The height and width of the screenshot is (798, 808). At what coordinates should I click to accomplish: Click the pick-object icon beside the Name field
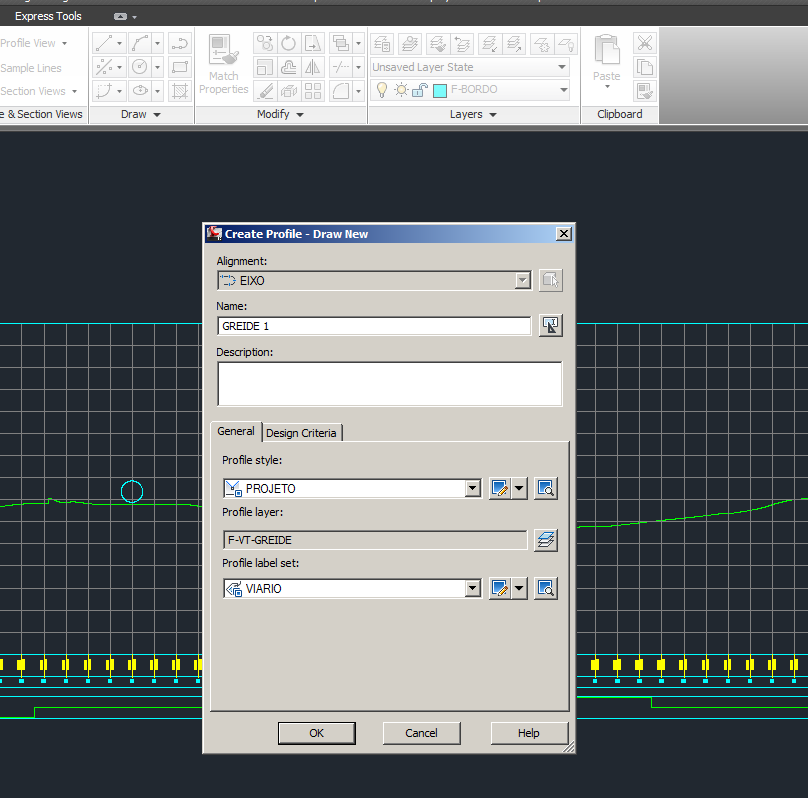[x=550, y=325]
